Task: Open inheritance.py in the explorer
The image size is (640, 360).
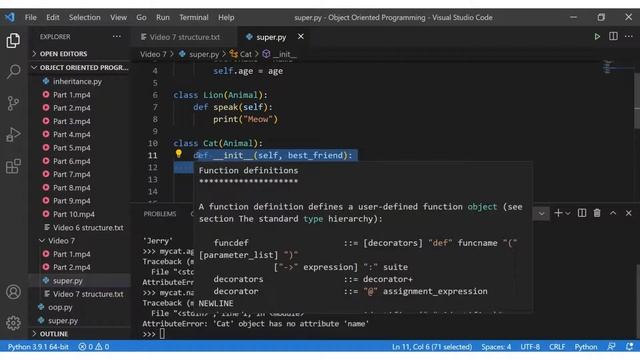Action: coord(77,81)
